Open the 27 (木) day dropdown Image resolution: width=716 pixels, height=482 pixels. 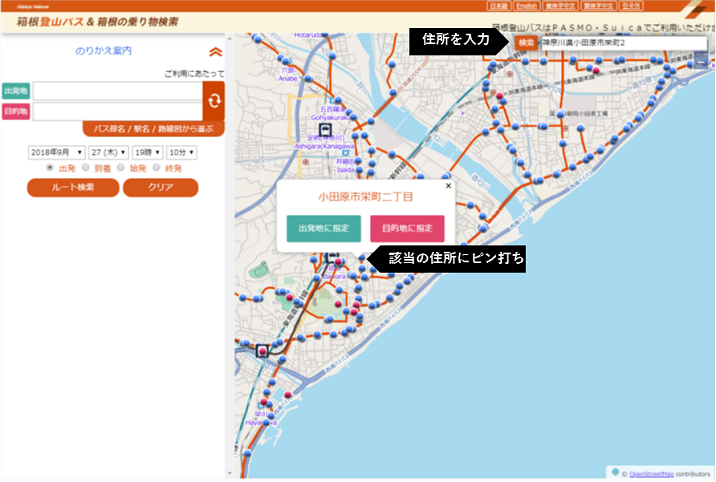(107, 152)
